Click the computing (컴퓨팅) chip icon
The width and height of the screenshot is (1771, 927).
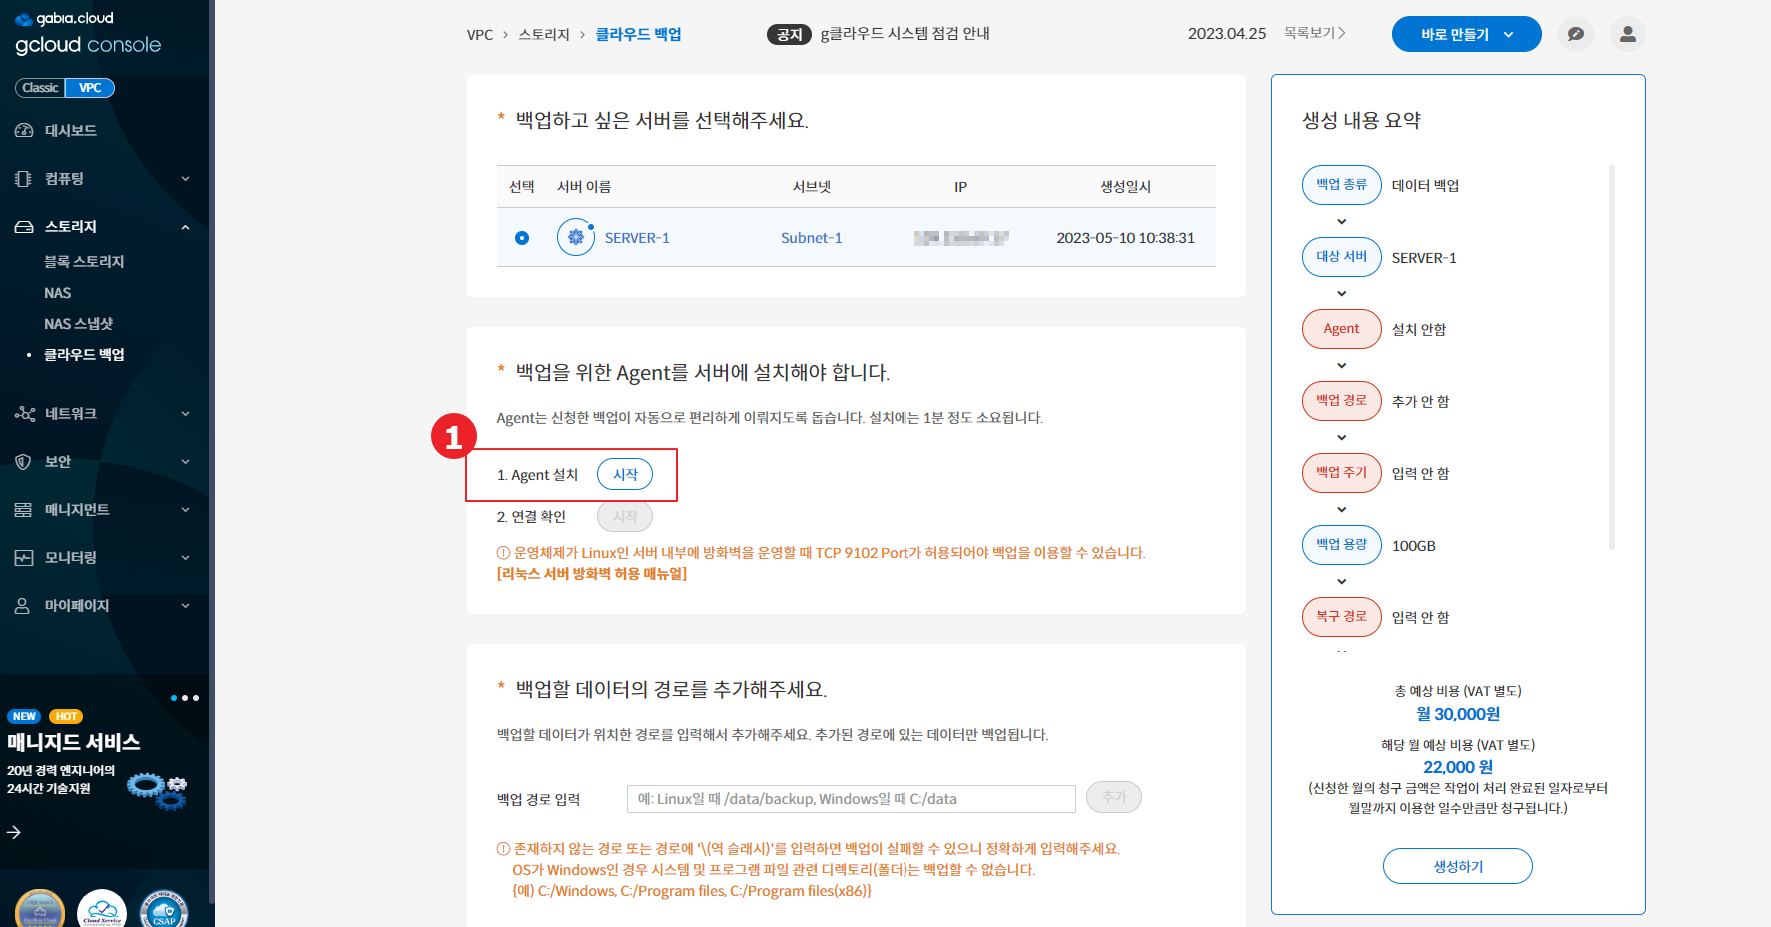[24, 179]
